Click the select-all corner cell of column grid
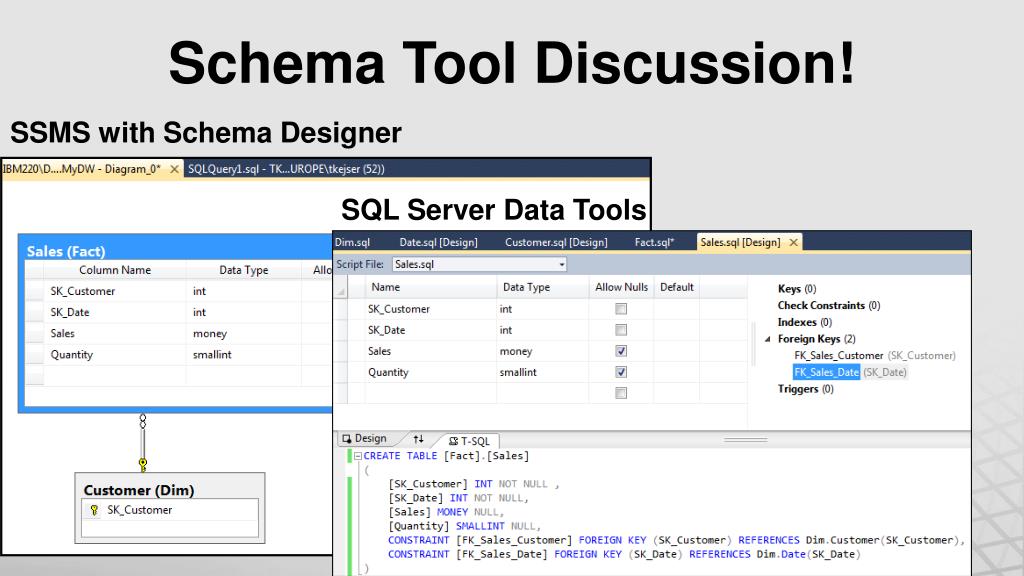Viewport: 1024px width, 576px height. 343,288
